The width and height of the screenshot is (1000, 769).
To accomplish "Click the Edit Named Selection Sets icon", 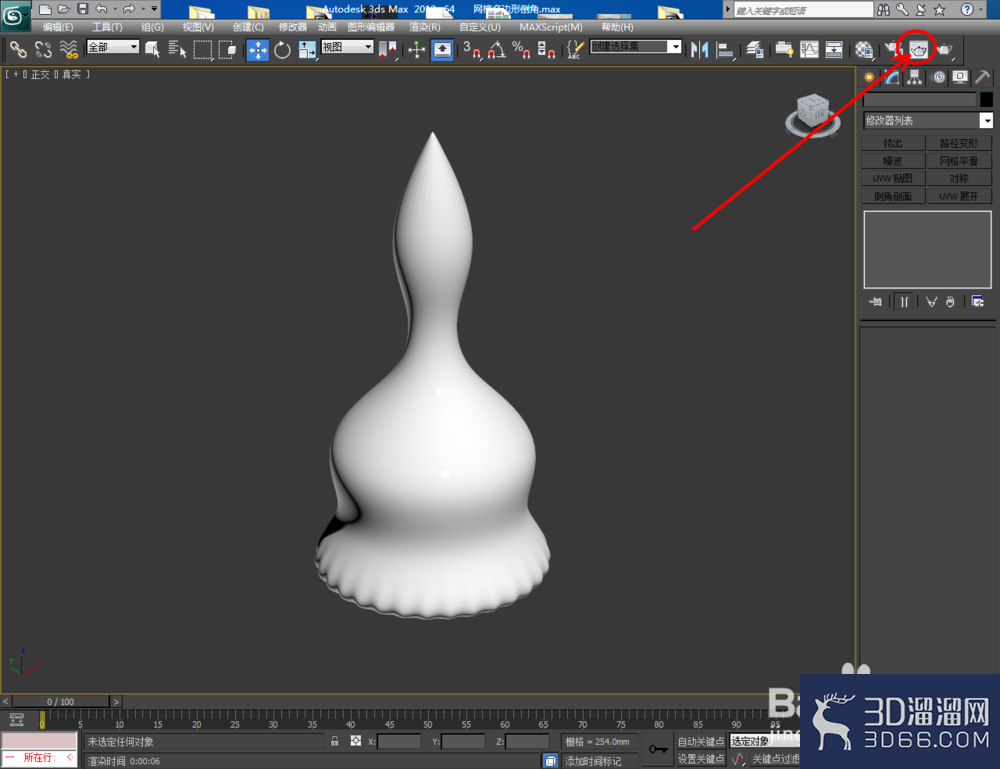I will pos(575,50).
